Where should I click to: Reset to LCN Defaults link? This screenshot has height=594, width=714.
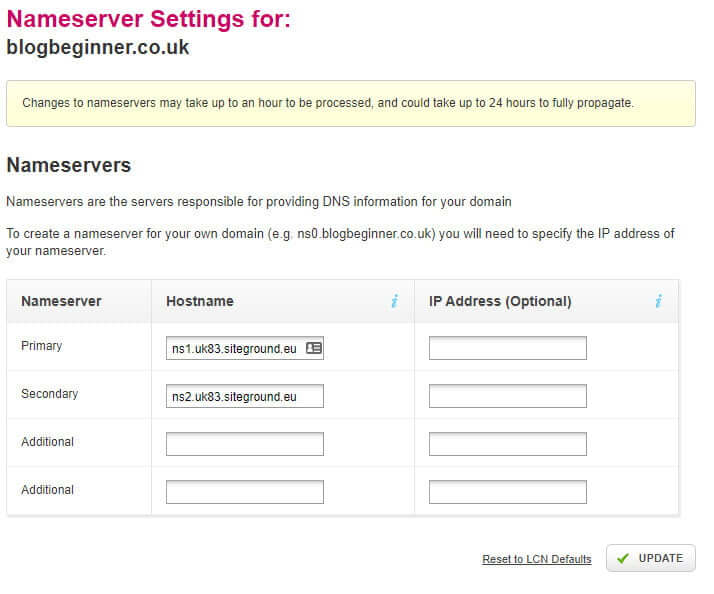click(536, 559)
